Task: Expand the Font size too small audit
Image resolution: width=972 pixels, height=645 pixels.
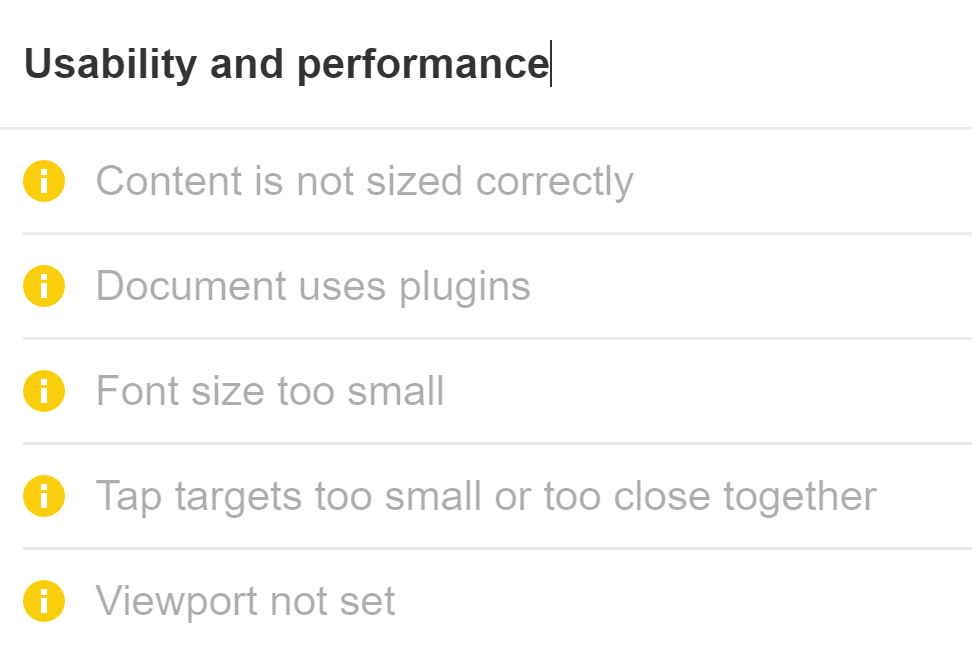Action: pos(270,391)
